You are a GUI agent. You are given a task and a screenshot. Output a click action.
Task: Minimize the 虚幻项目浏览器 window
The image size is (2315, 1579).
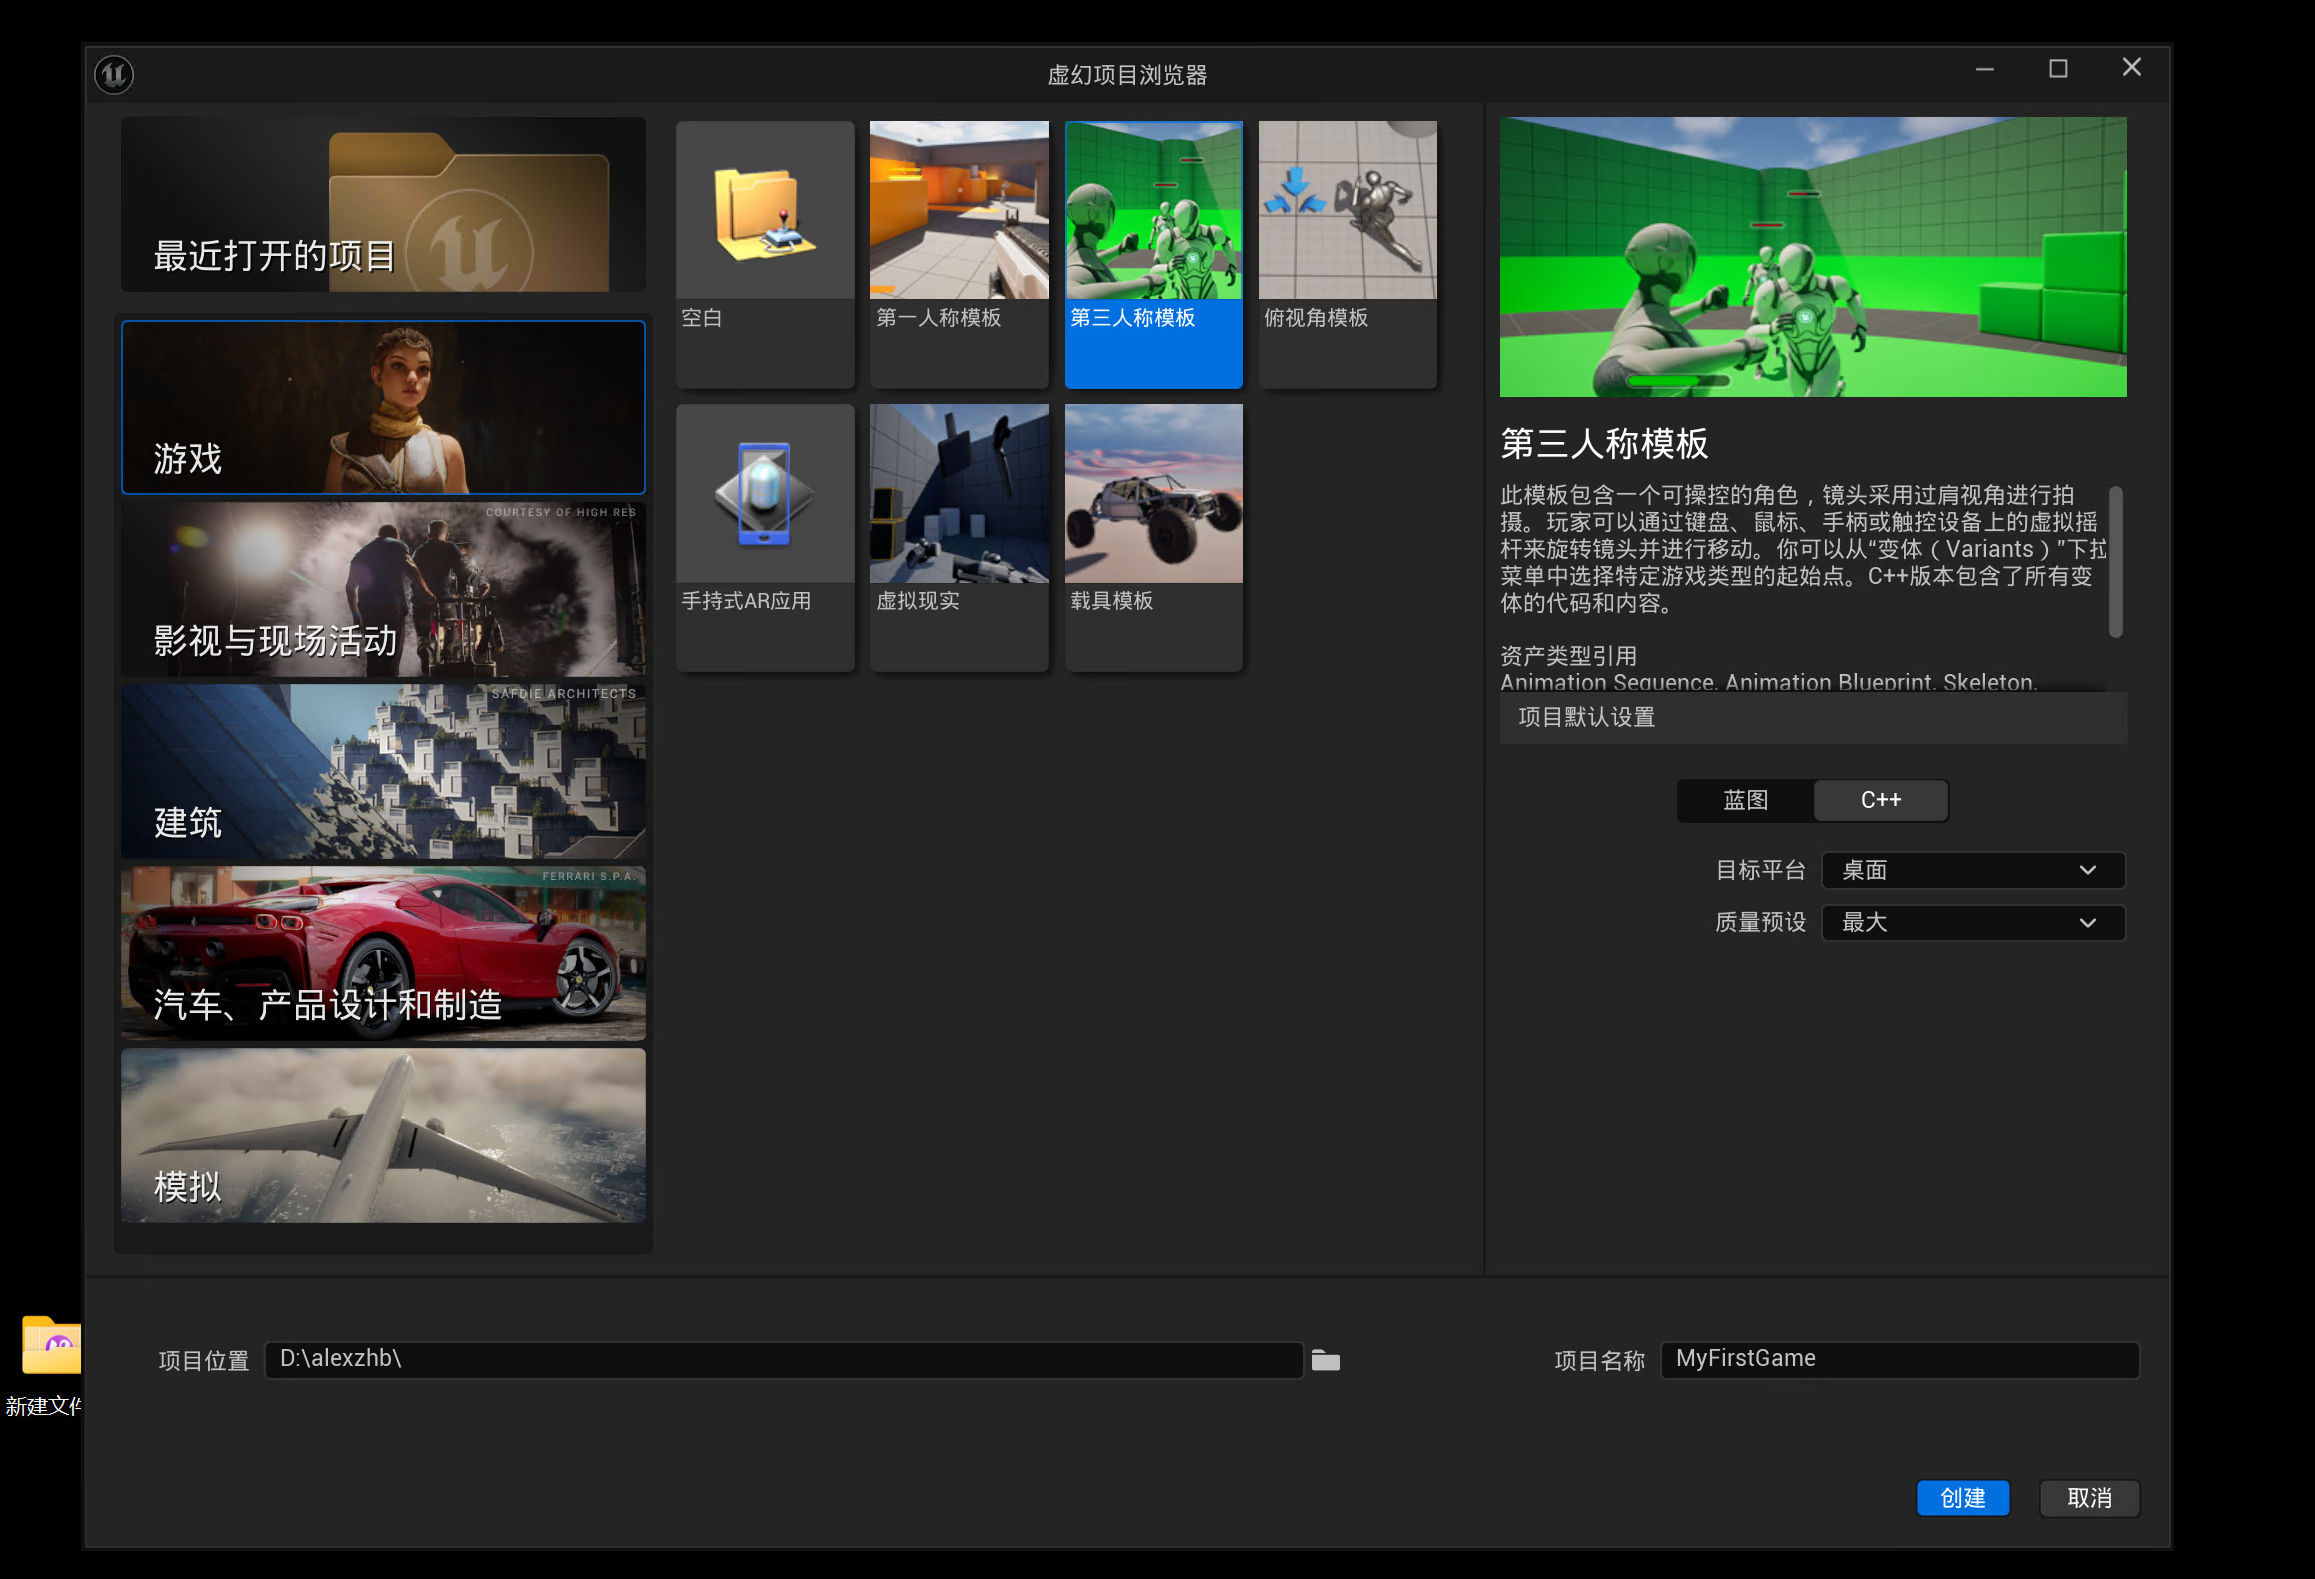tap(1984, 69)
